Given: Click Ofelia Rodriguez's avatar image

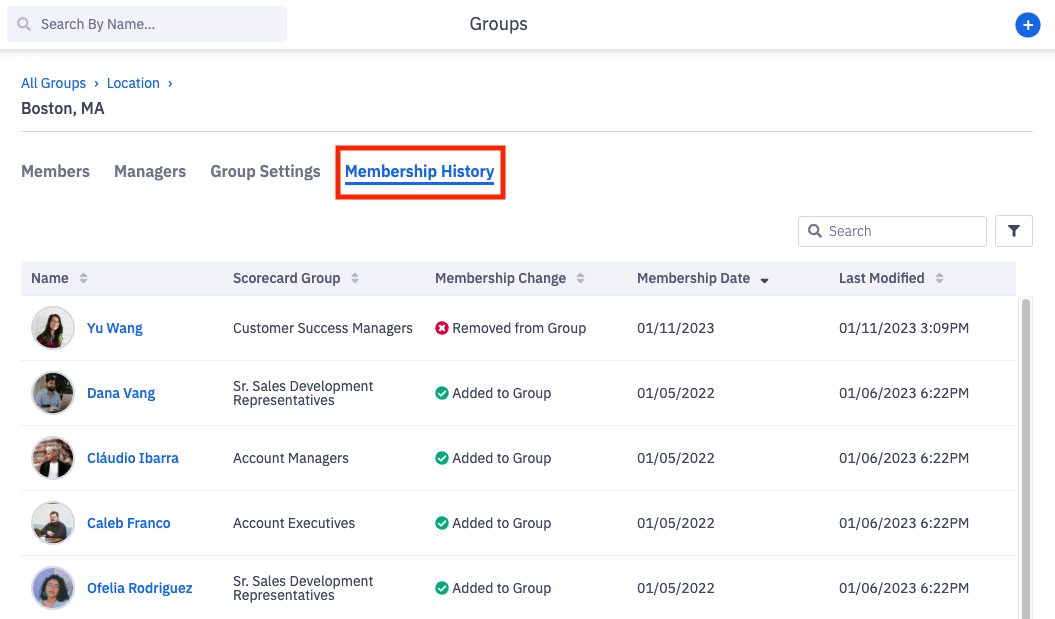Looking at the screenshot, I should 53,588.
